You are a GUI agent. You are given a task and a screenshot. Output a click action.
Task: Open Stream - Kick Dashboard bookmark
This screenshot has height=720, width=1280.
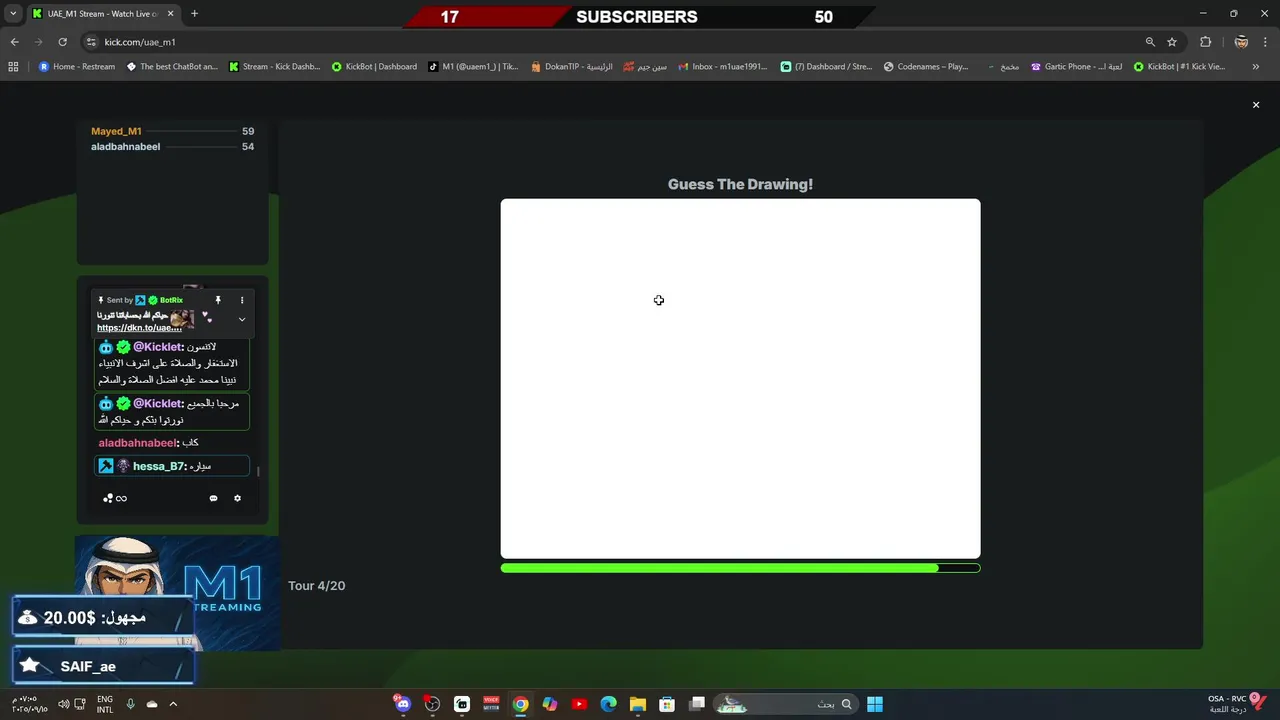275,67
